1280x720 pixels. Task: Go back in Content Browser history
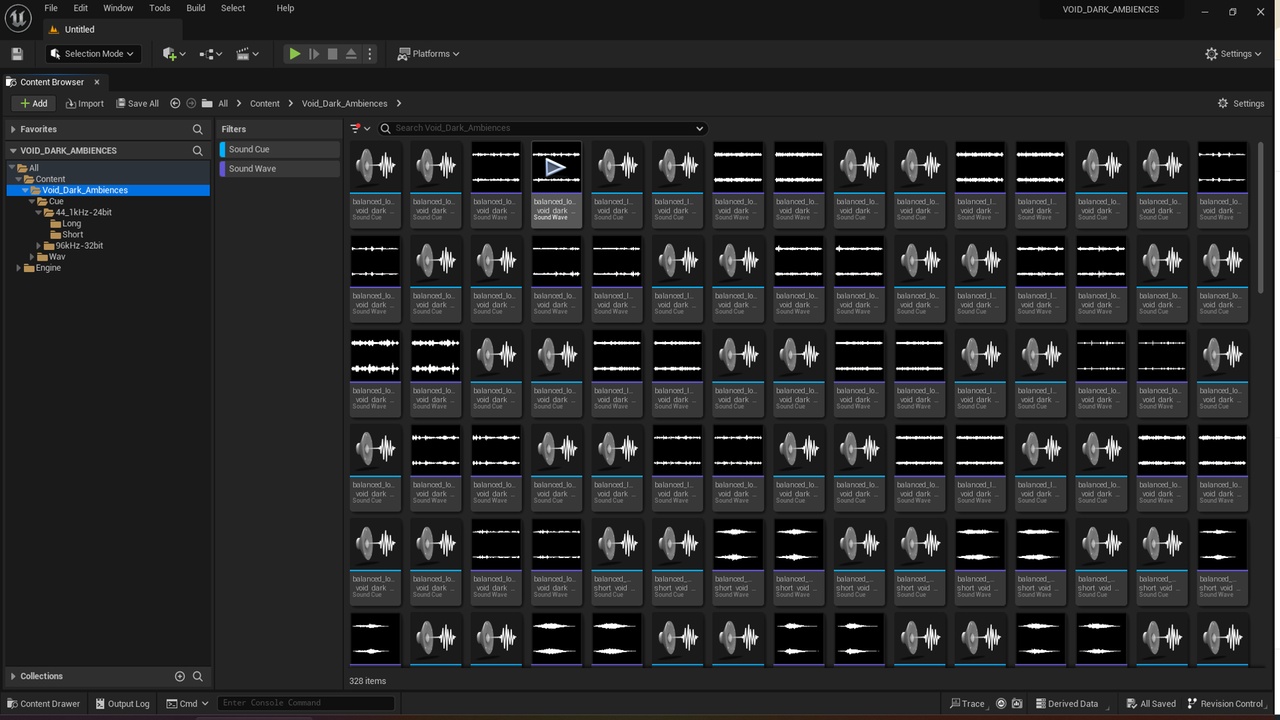(175, 103)
